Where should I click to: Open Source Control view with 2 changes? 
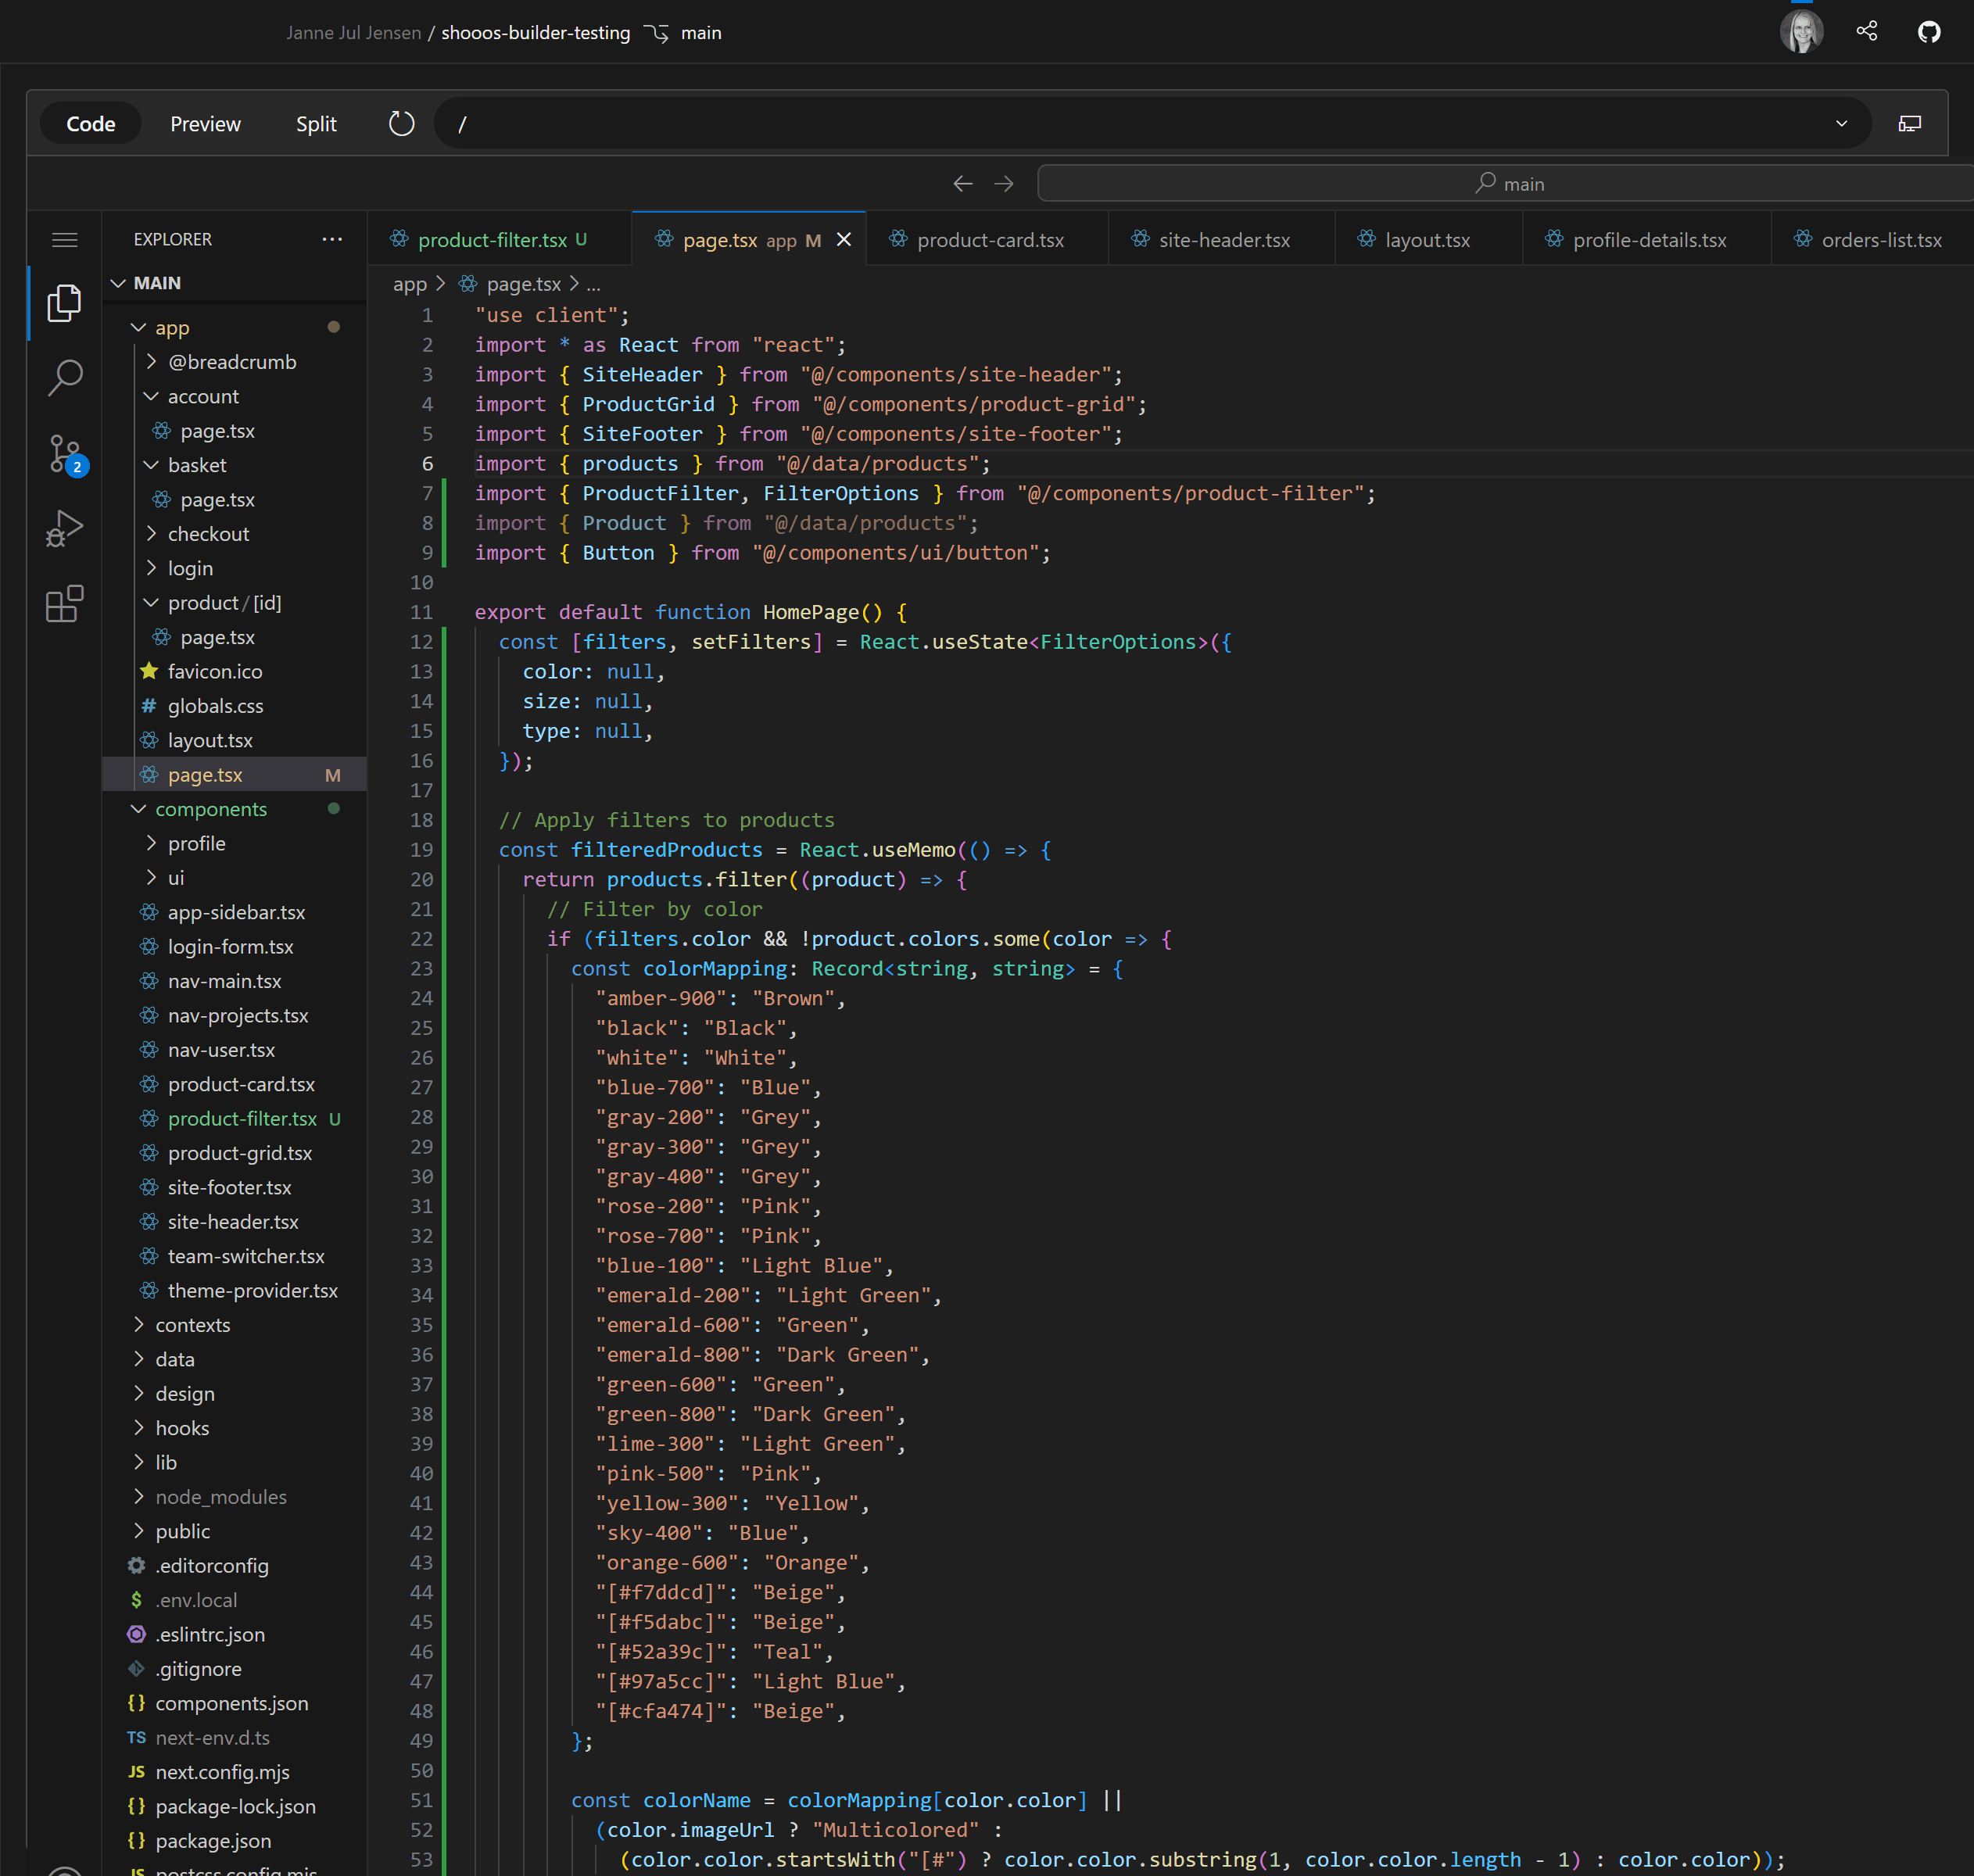point(64,454)
